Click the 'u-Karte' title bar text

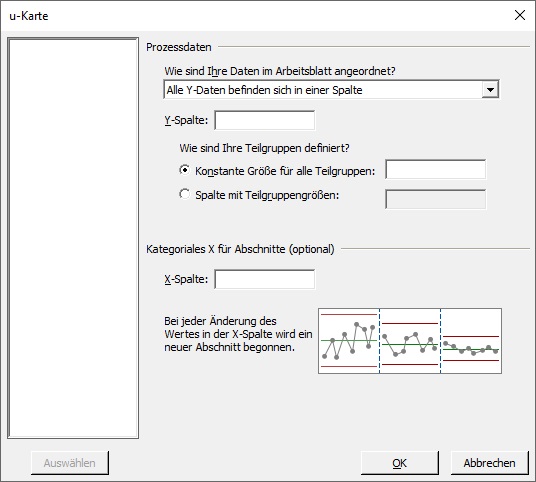[29, 16]
